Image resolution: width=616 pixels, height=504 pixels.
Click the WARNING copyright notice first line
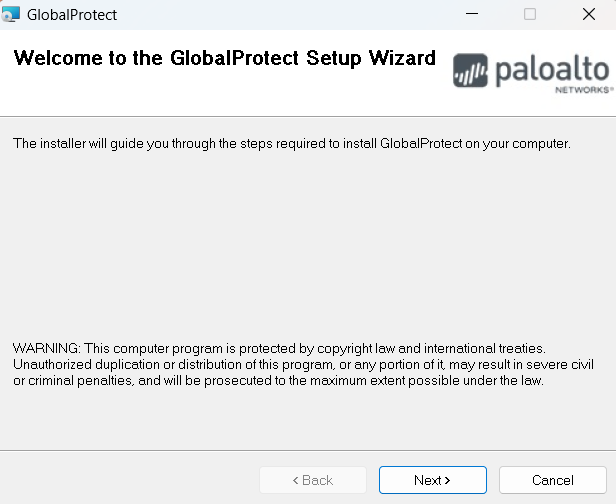[279, 348]
